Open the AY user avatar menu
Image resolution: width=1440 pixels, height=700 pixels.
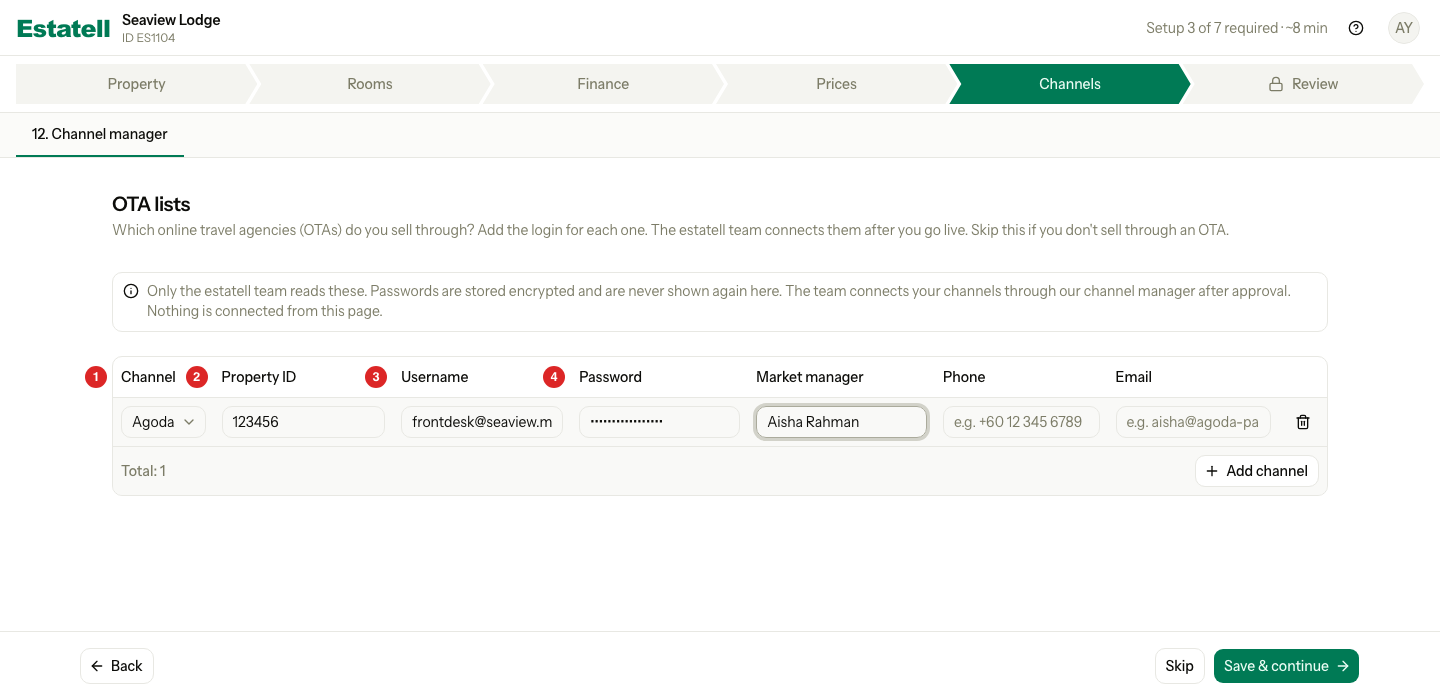pyautogui.click(x=1404, y=28)
